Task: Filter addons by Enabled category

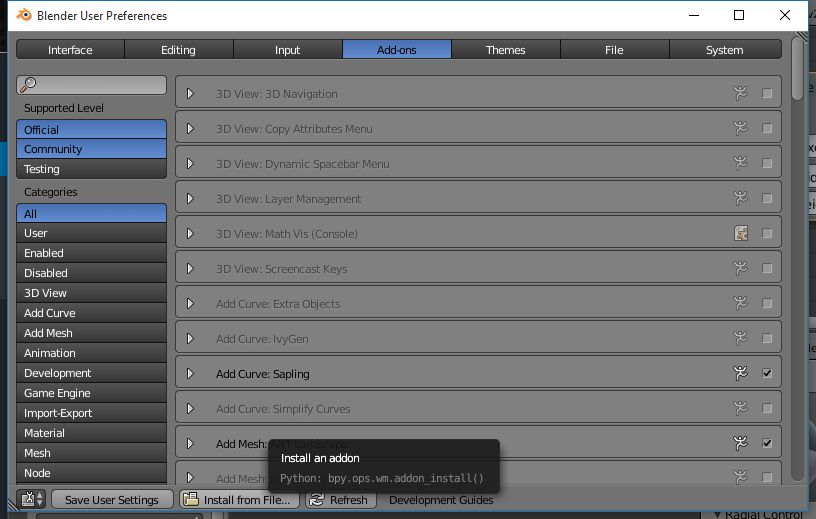Action: point(92,253)
